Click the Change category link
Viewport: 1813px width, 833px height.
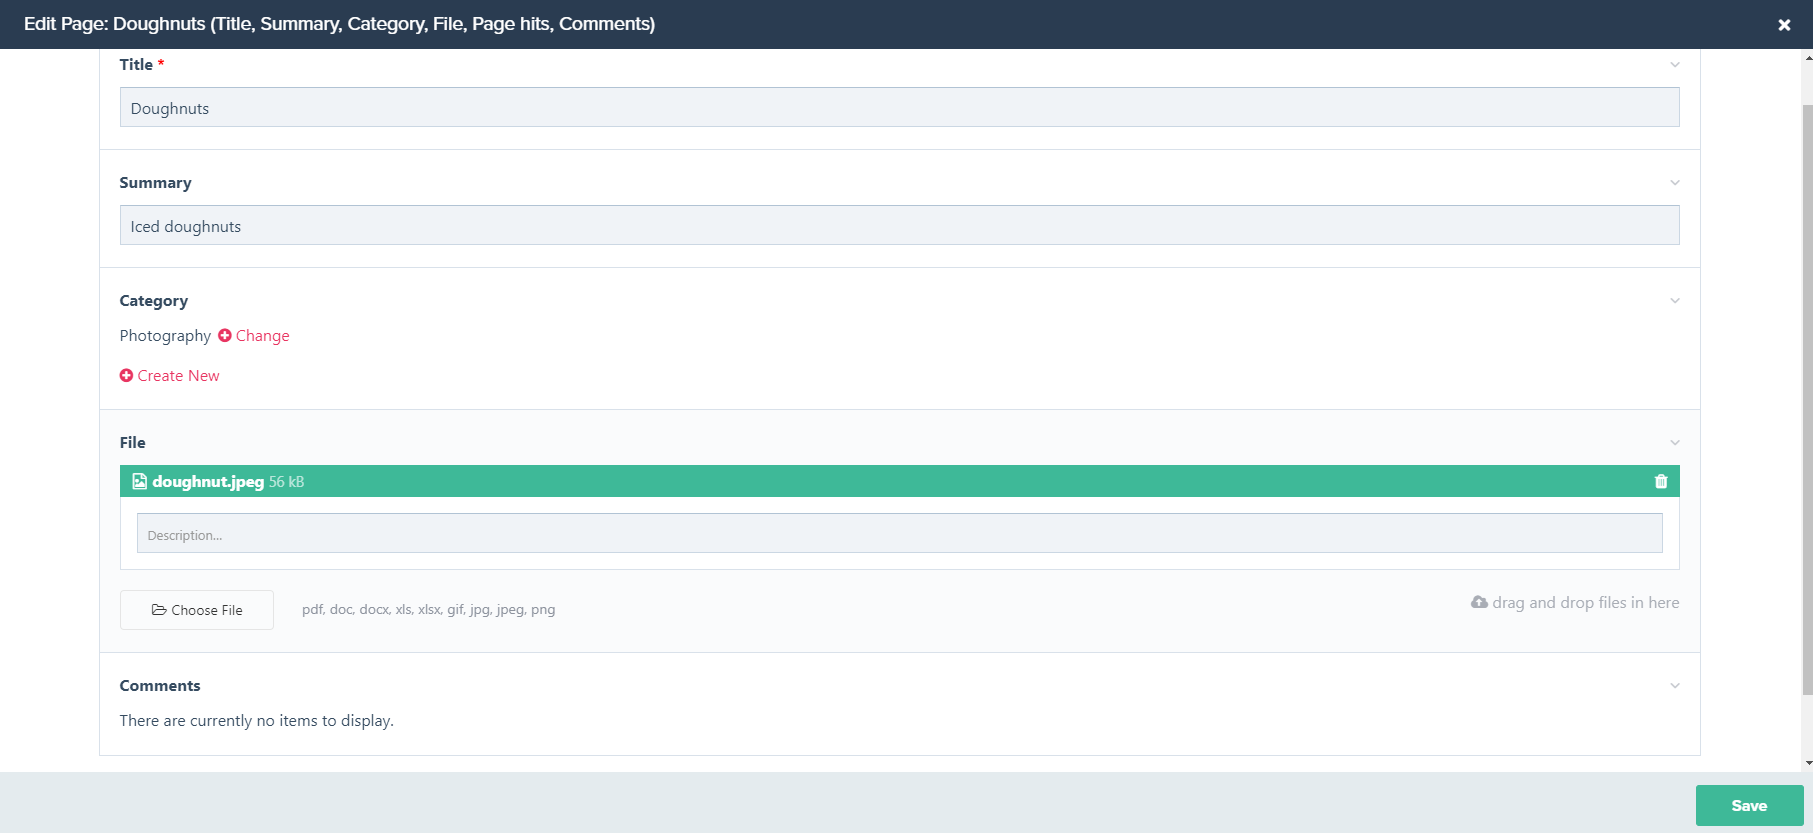(x=262, y=336)
